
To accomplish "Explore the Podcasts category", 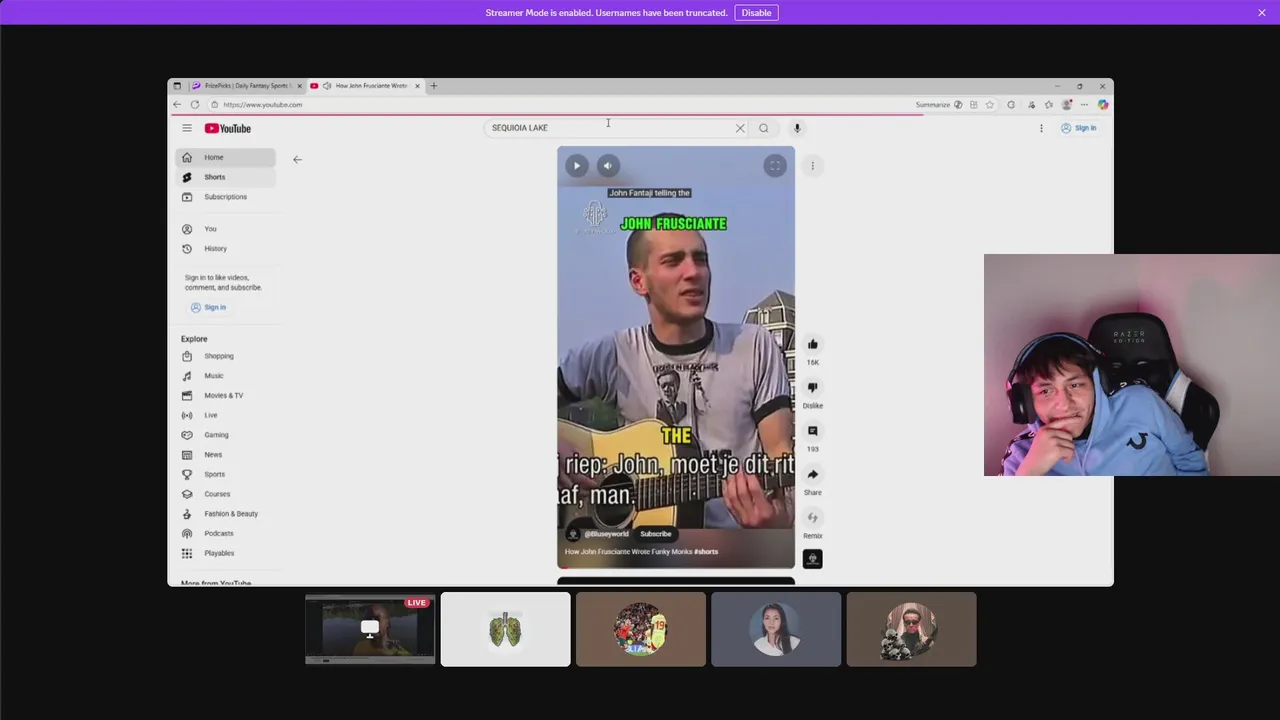I will coord(225,533).
